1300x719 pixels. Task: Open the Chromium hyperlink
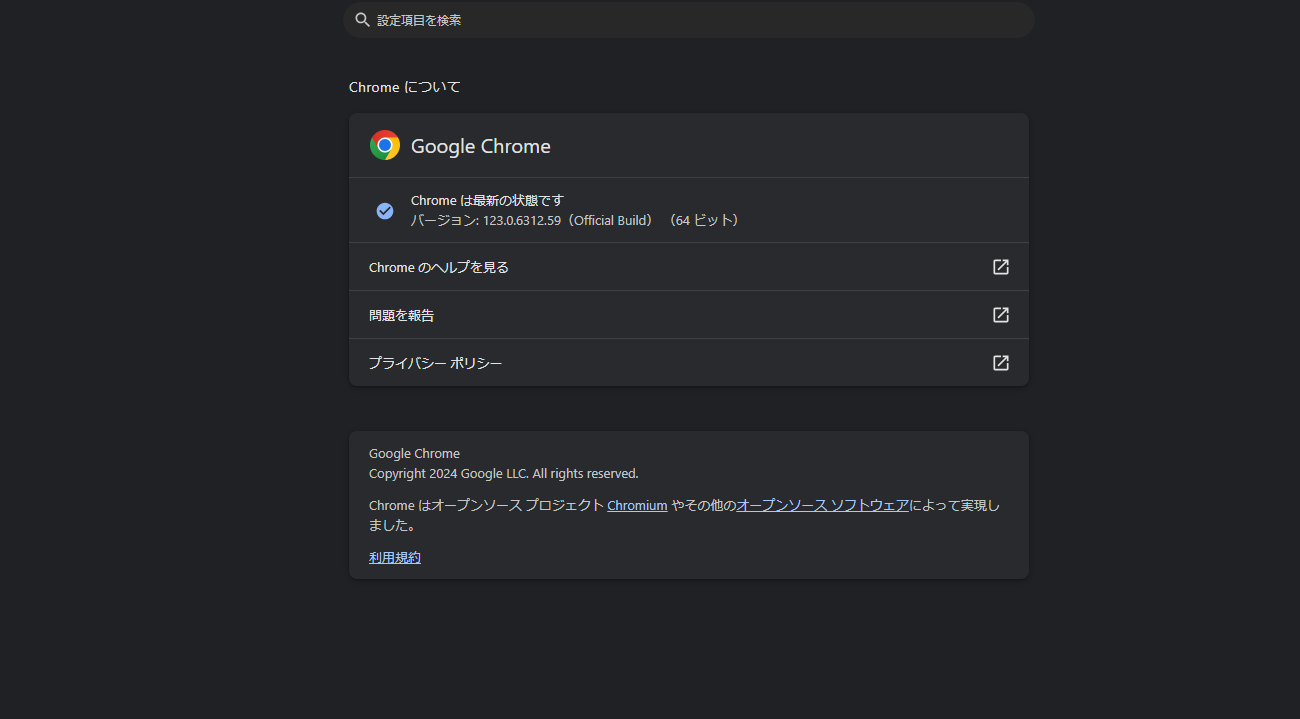tap(637, 506)
